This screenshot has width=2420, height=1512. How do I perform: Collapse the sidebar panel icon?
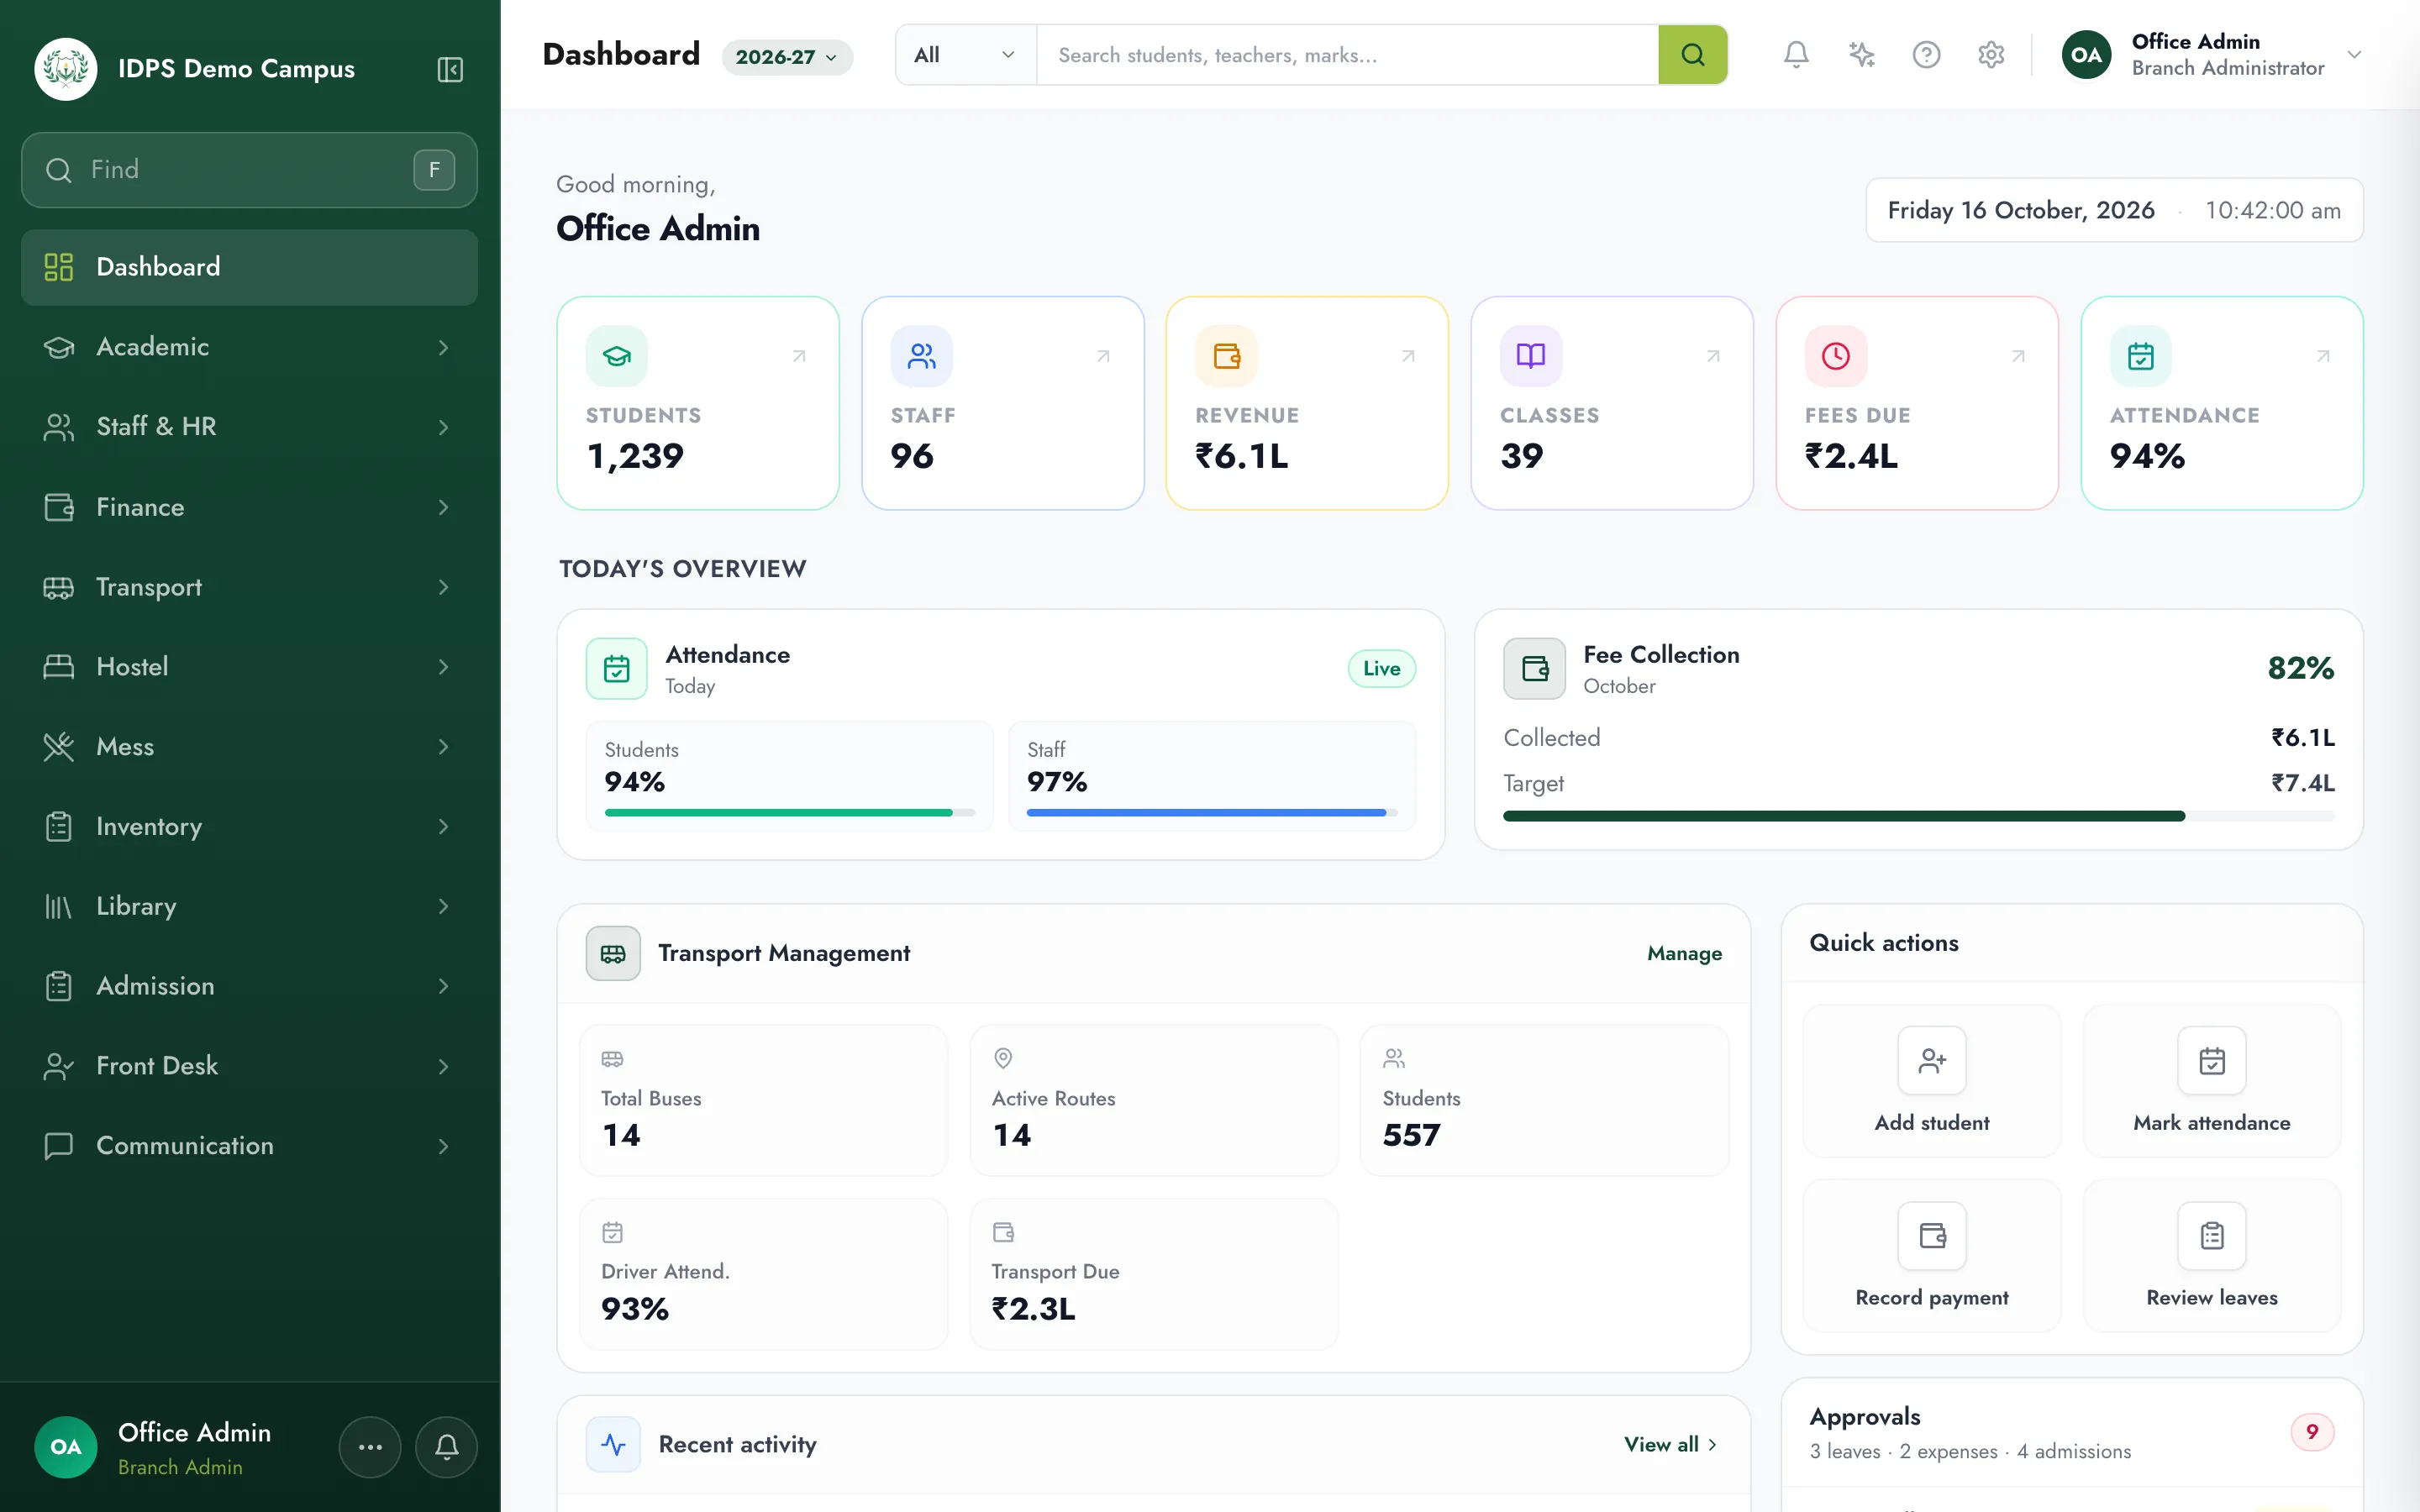(x=450, y=69)
